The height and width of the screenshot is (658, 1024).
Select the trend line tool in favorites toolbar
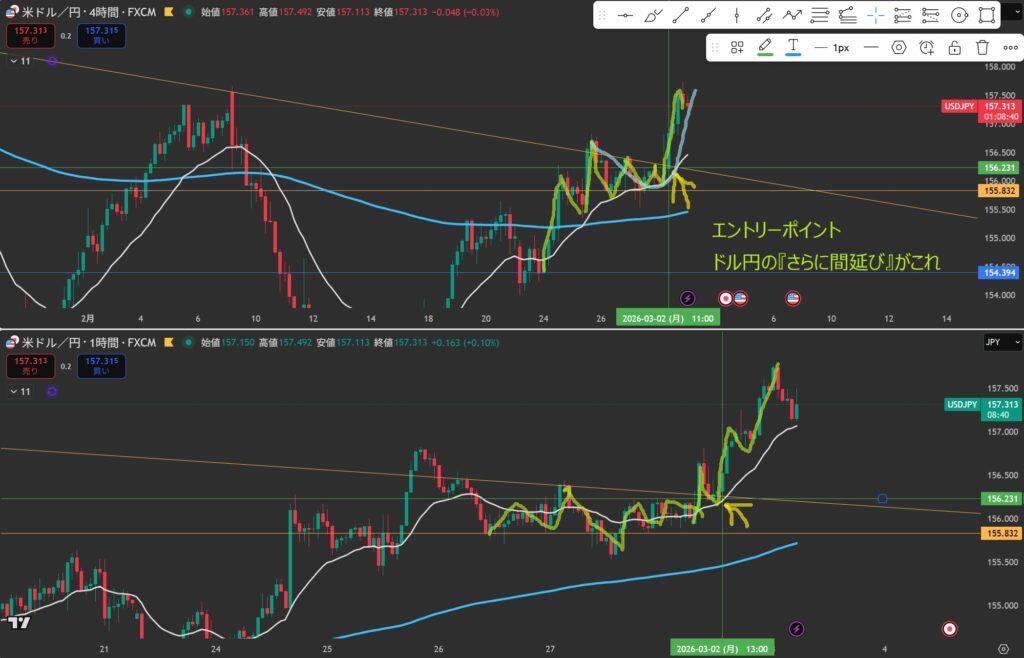(x=681, y=15)
